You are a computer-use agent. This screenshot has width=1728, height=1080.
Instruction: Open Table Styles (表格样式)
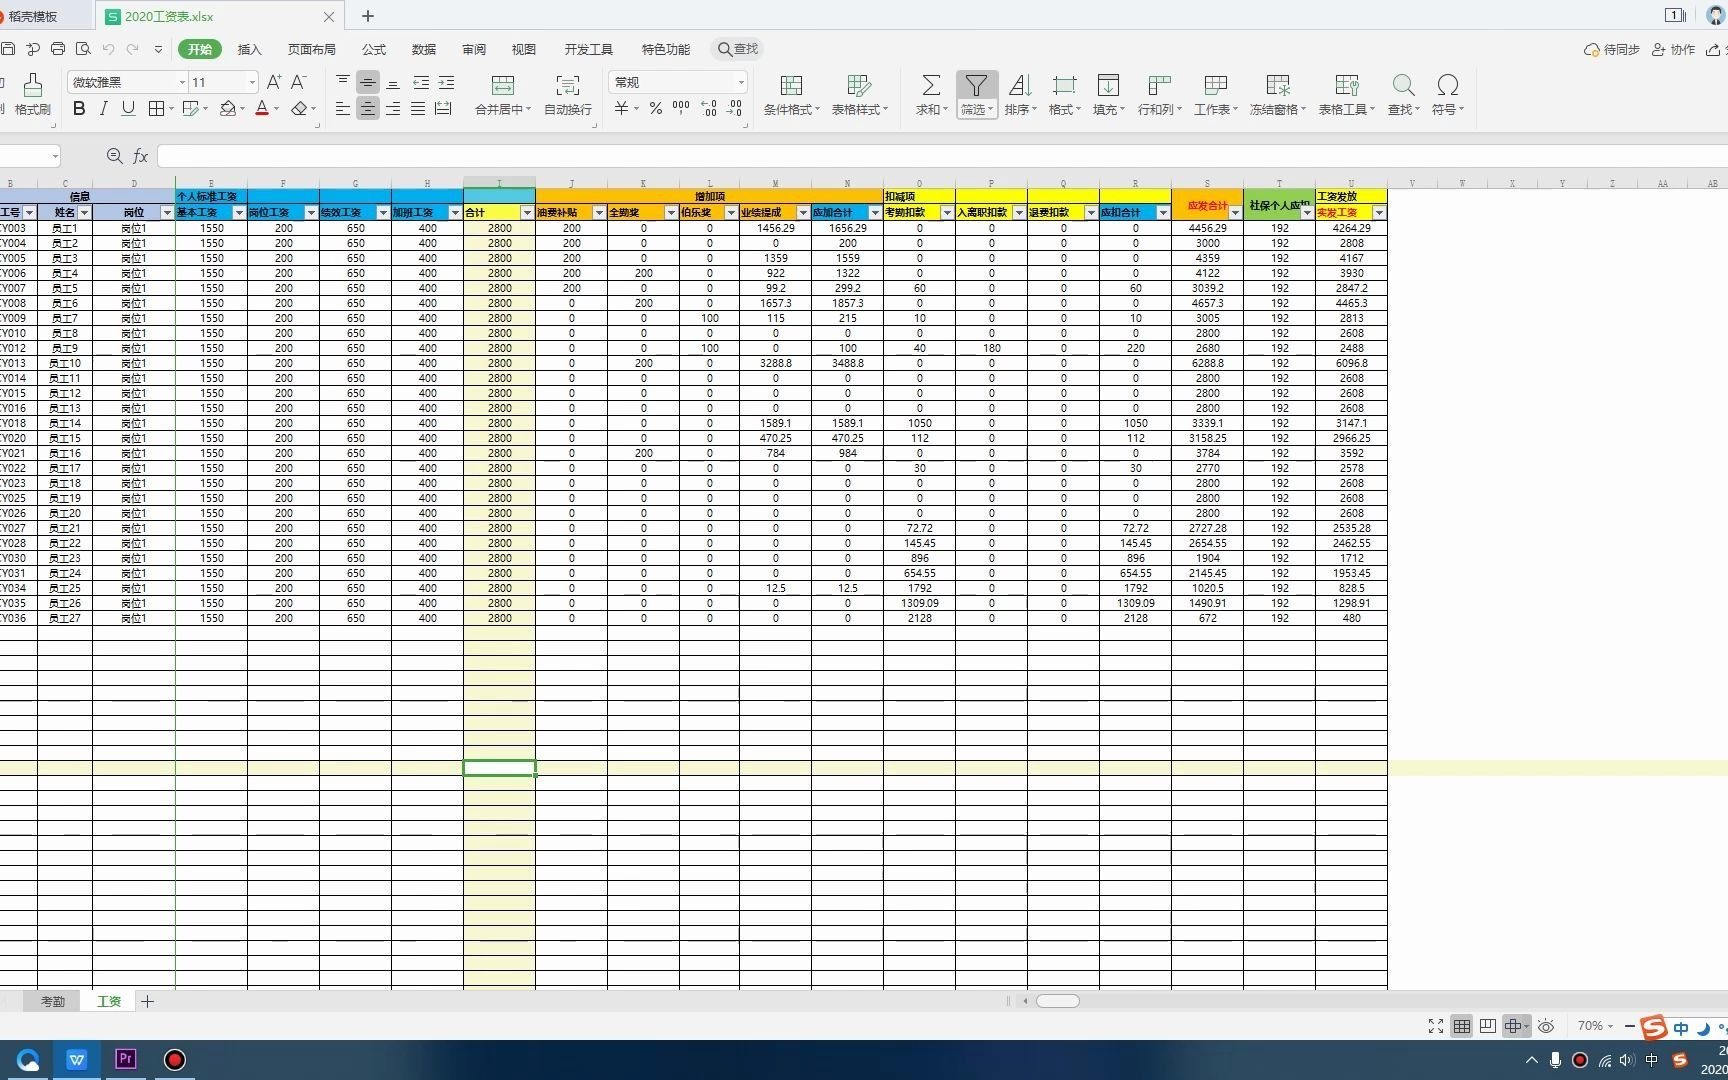coord(860,95)
